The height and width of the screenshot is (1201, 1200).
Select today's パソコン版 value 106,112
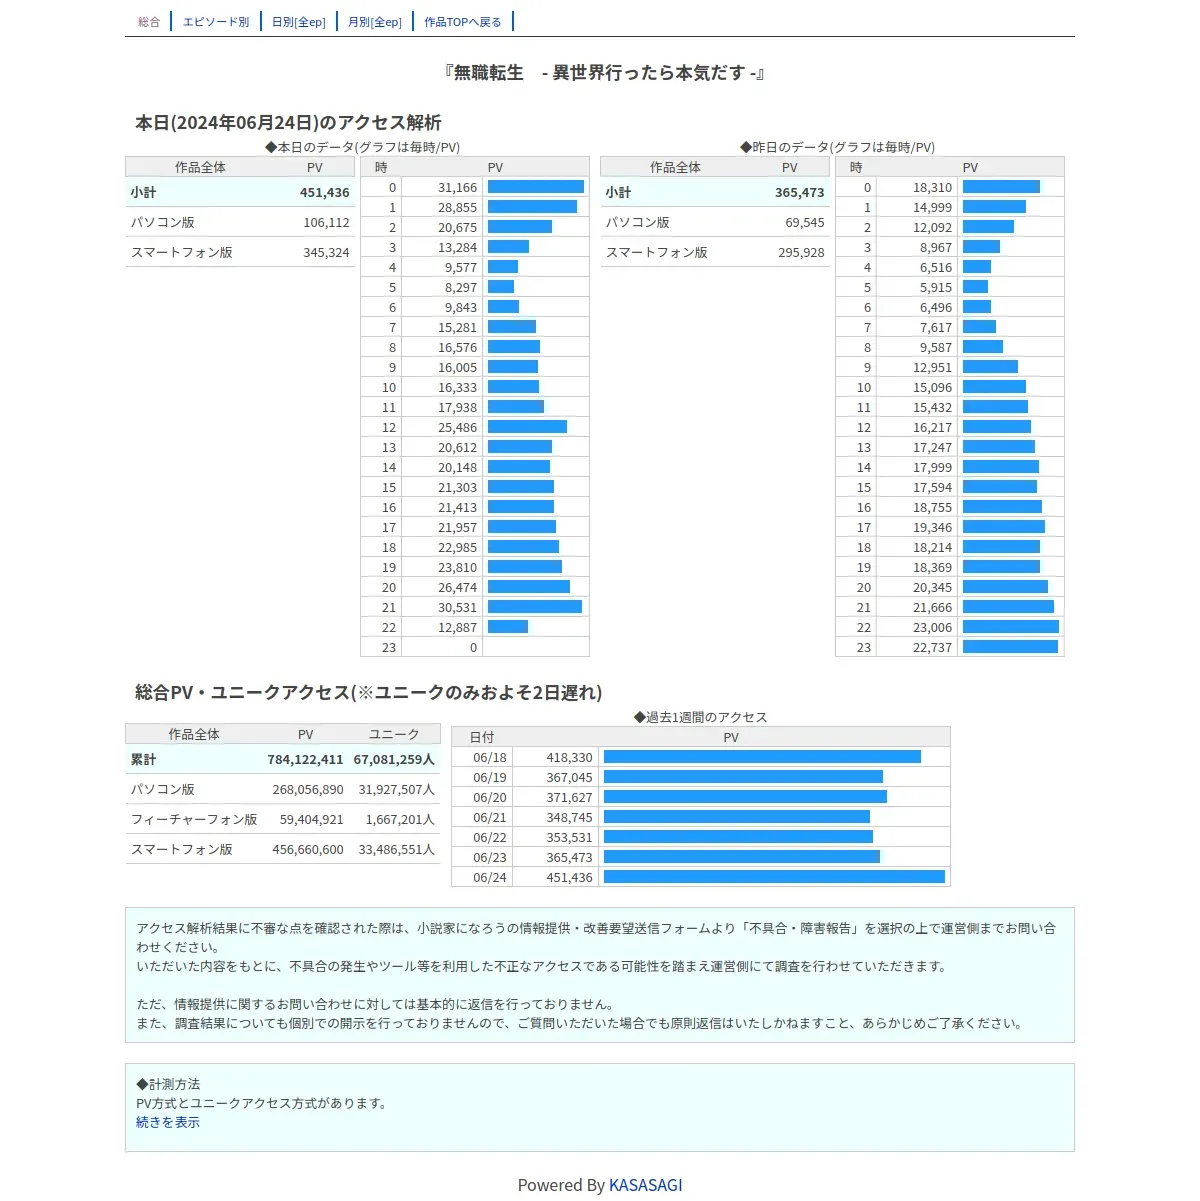click(327, 222)
